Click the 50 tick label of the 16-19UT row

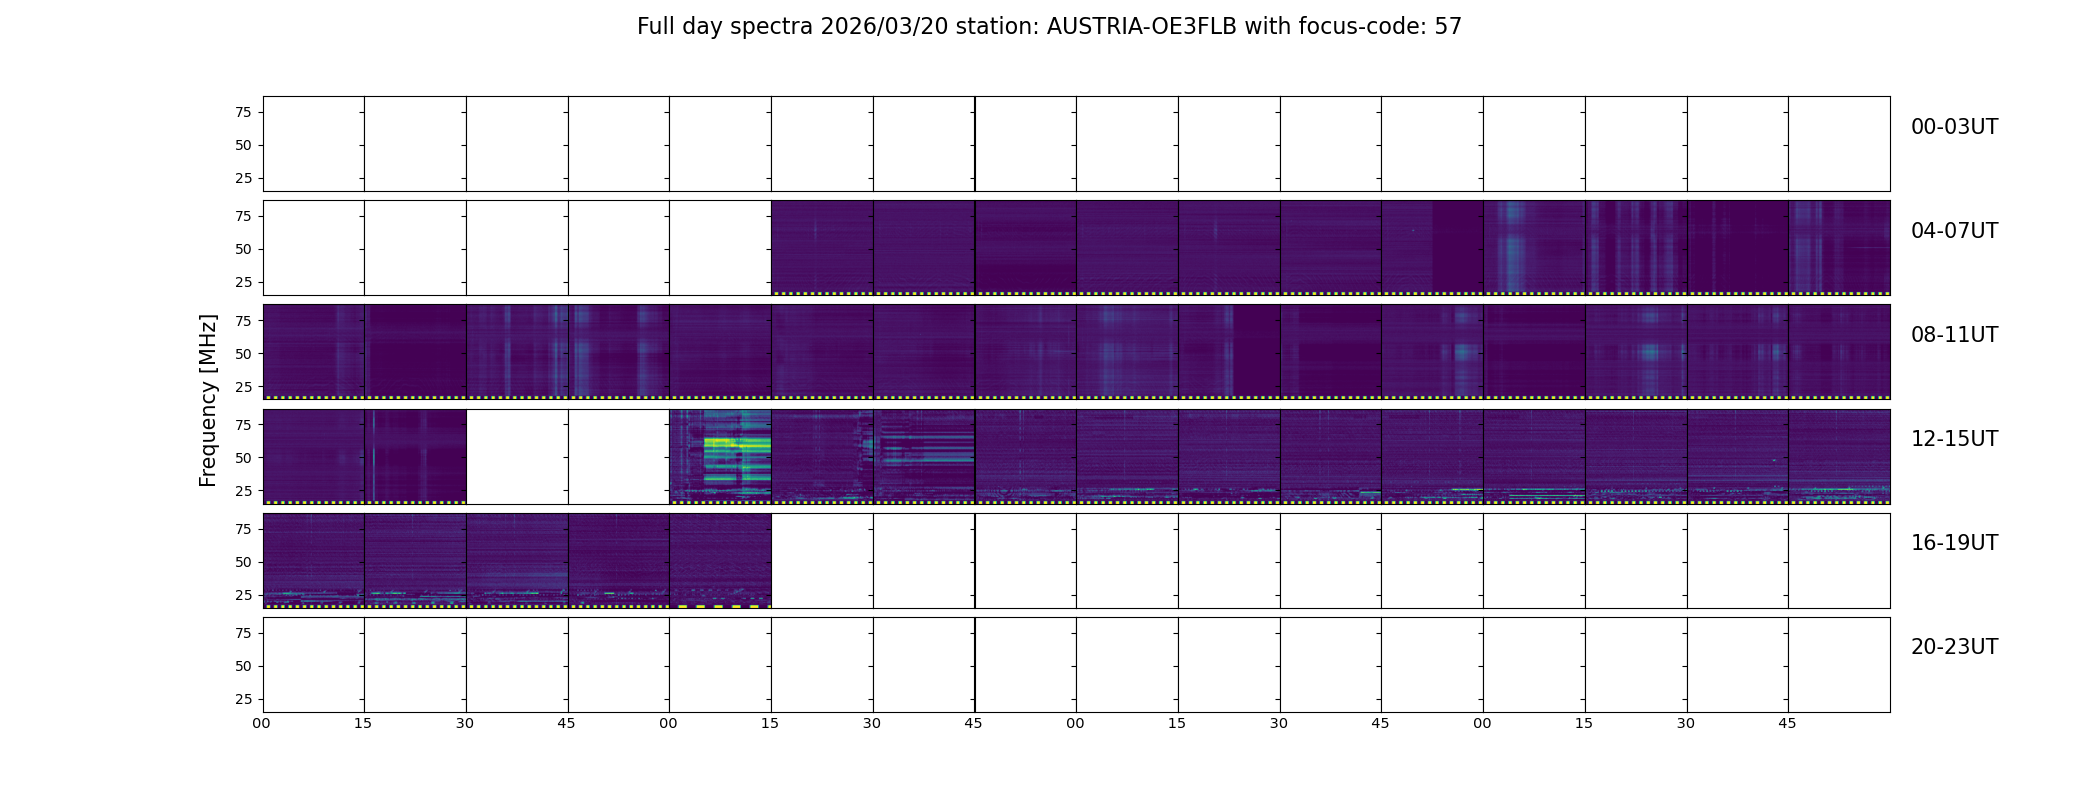coord(243,562)
